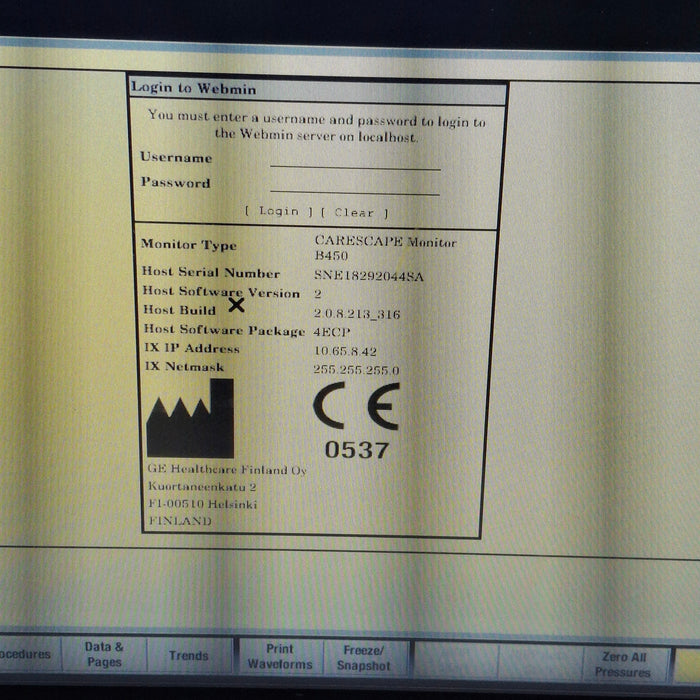Click the Host Build label
The height and width of the screenshot is (700, 700).
(x=179, y=310)
